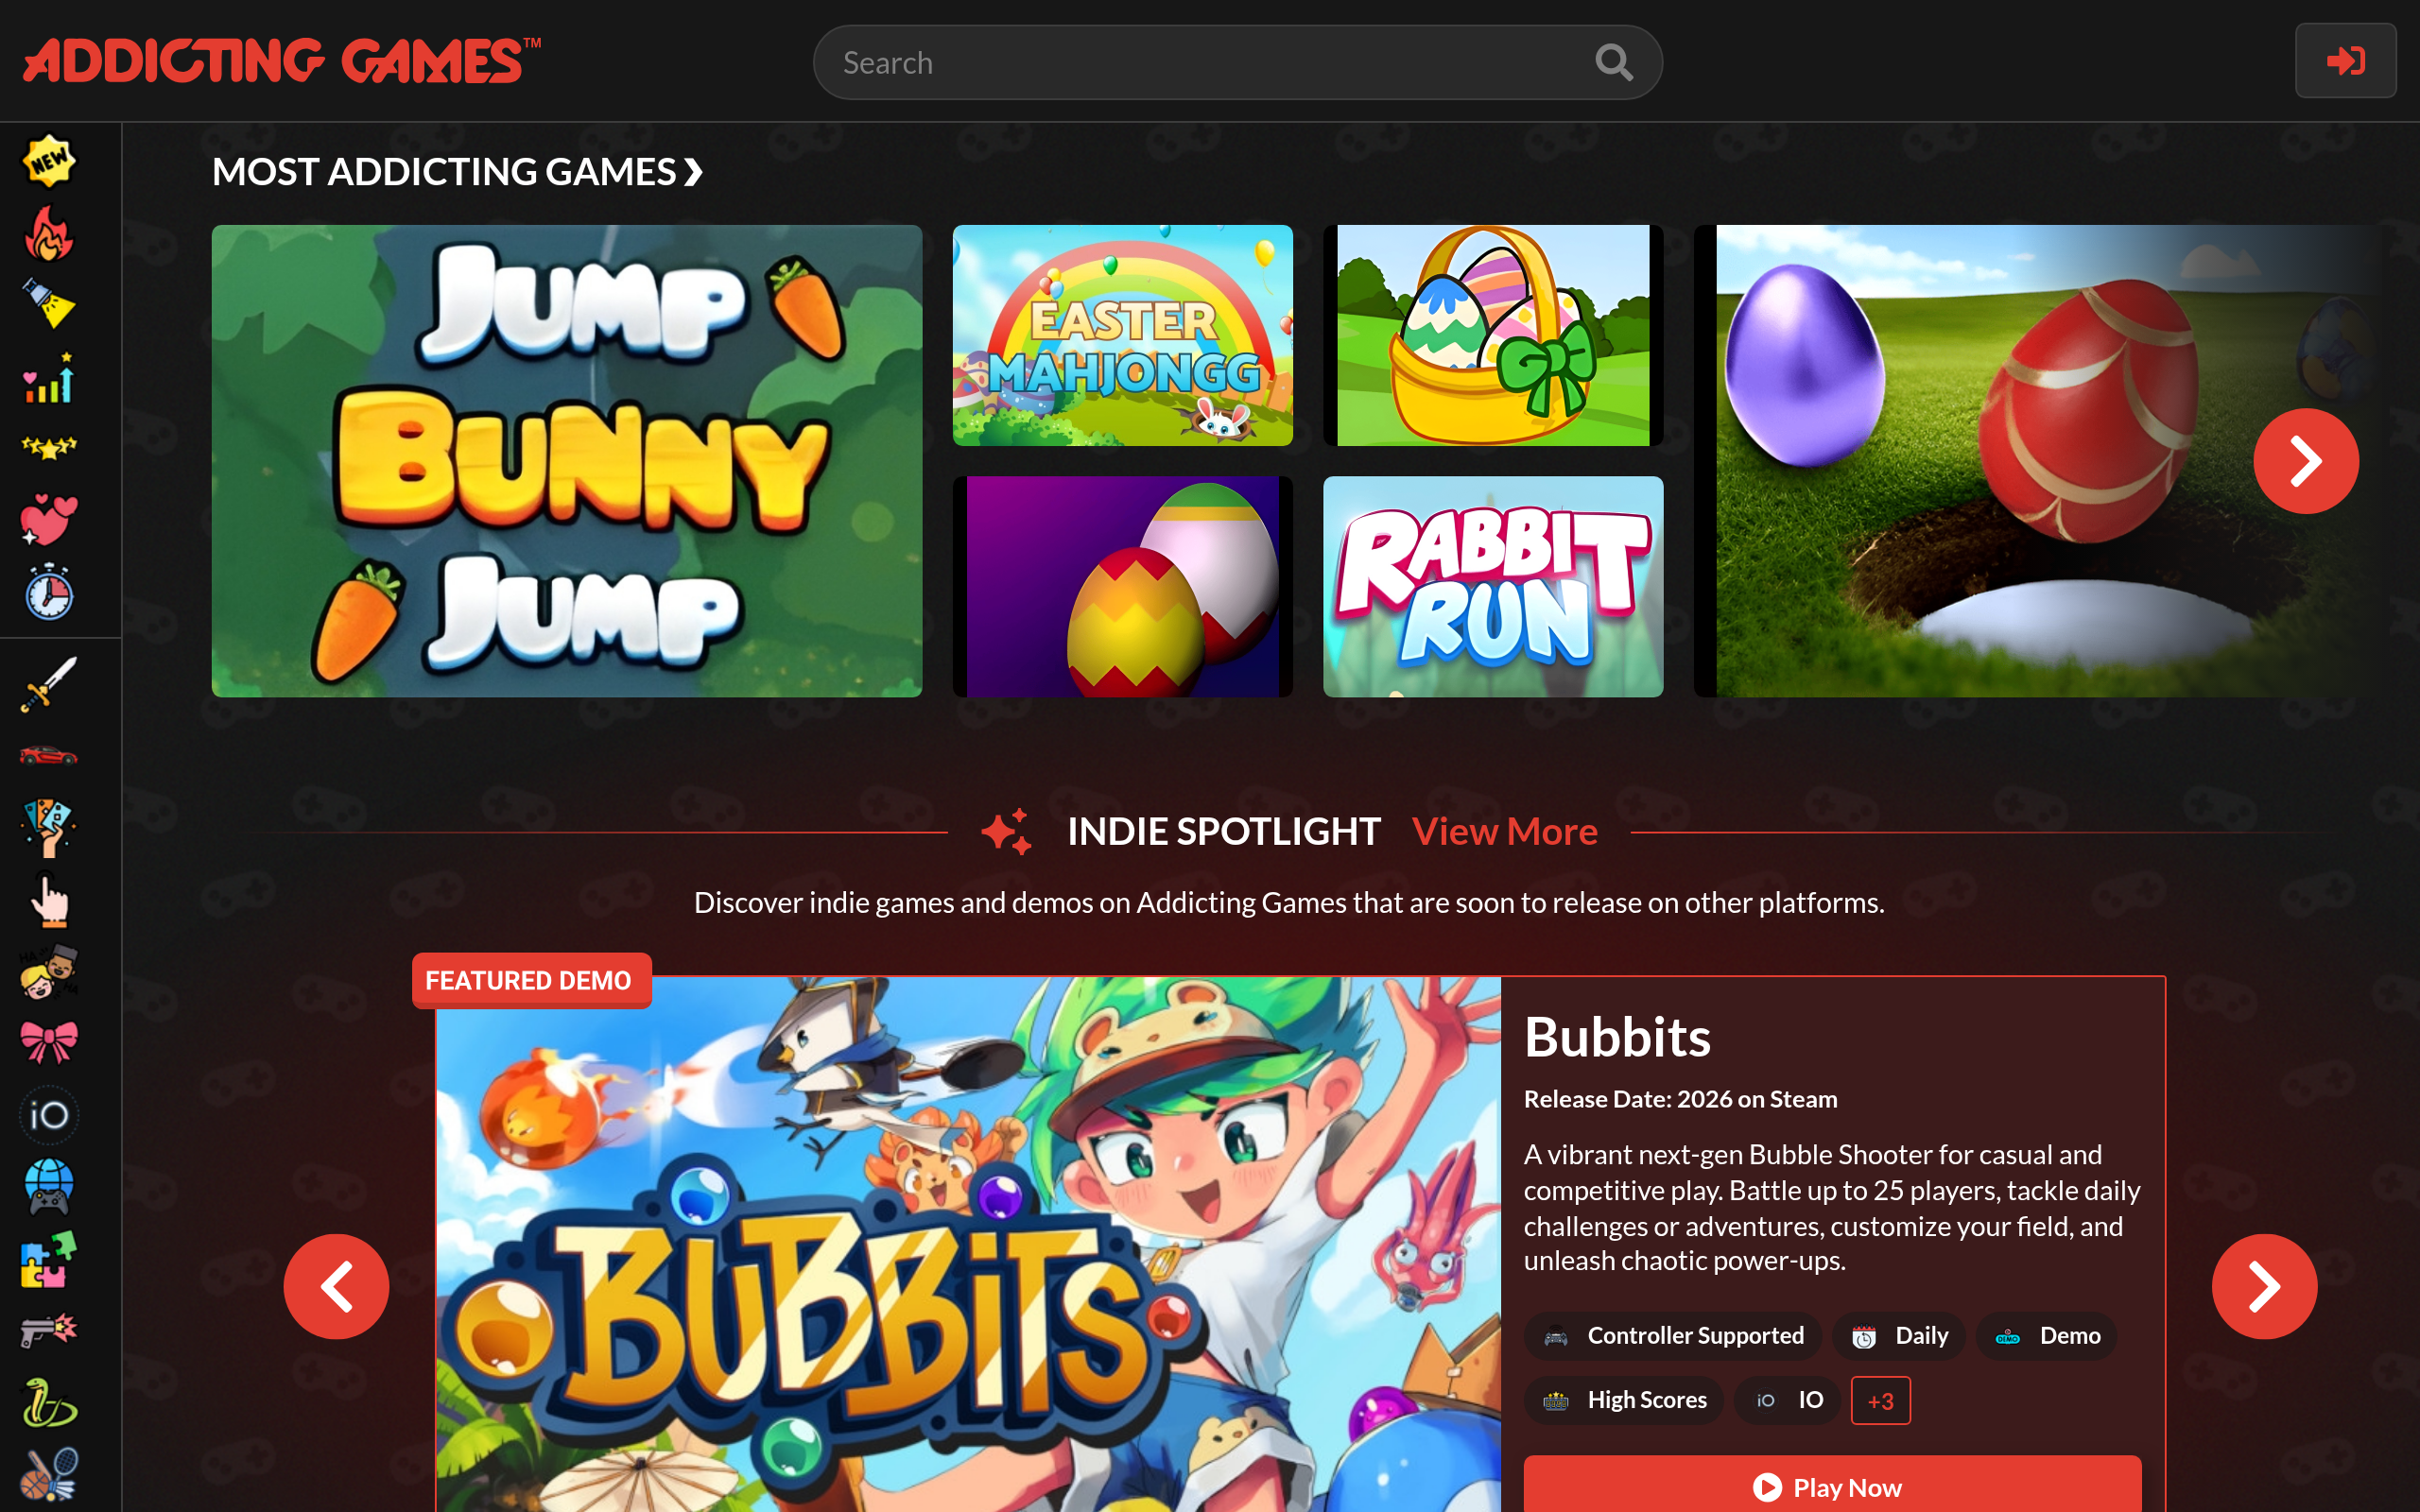Click the search magnifier icon
Image resolution: width=2420 pixels, height=1512 pixels.
pyautogui.click(x=1613, y=63)
